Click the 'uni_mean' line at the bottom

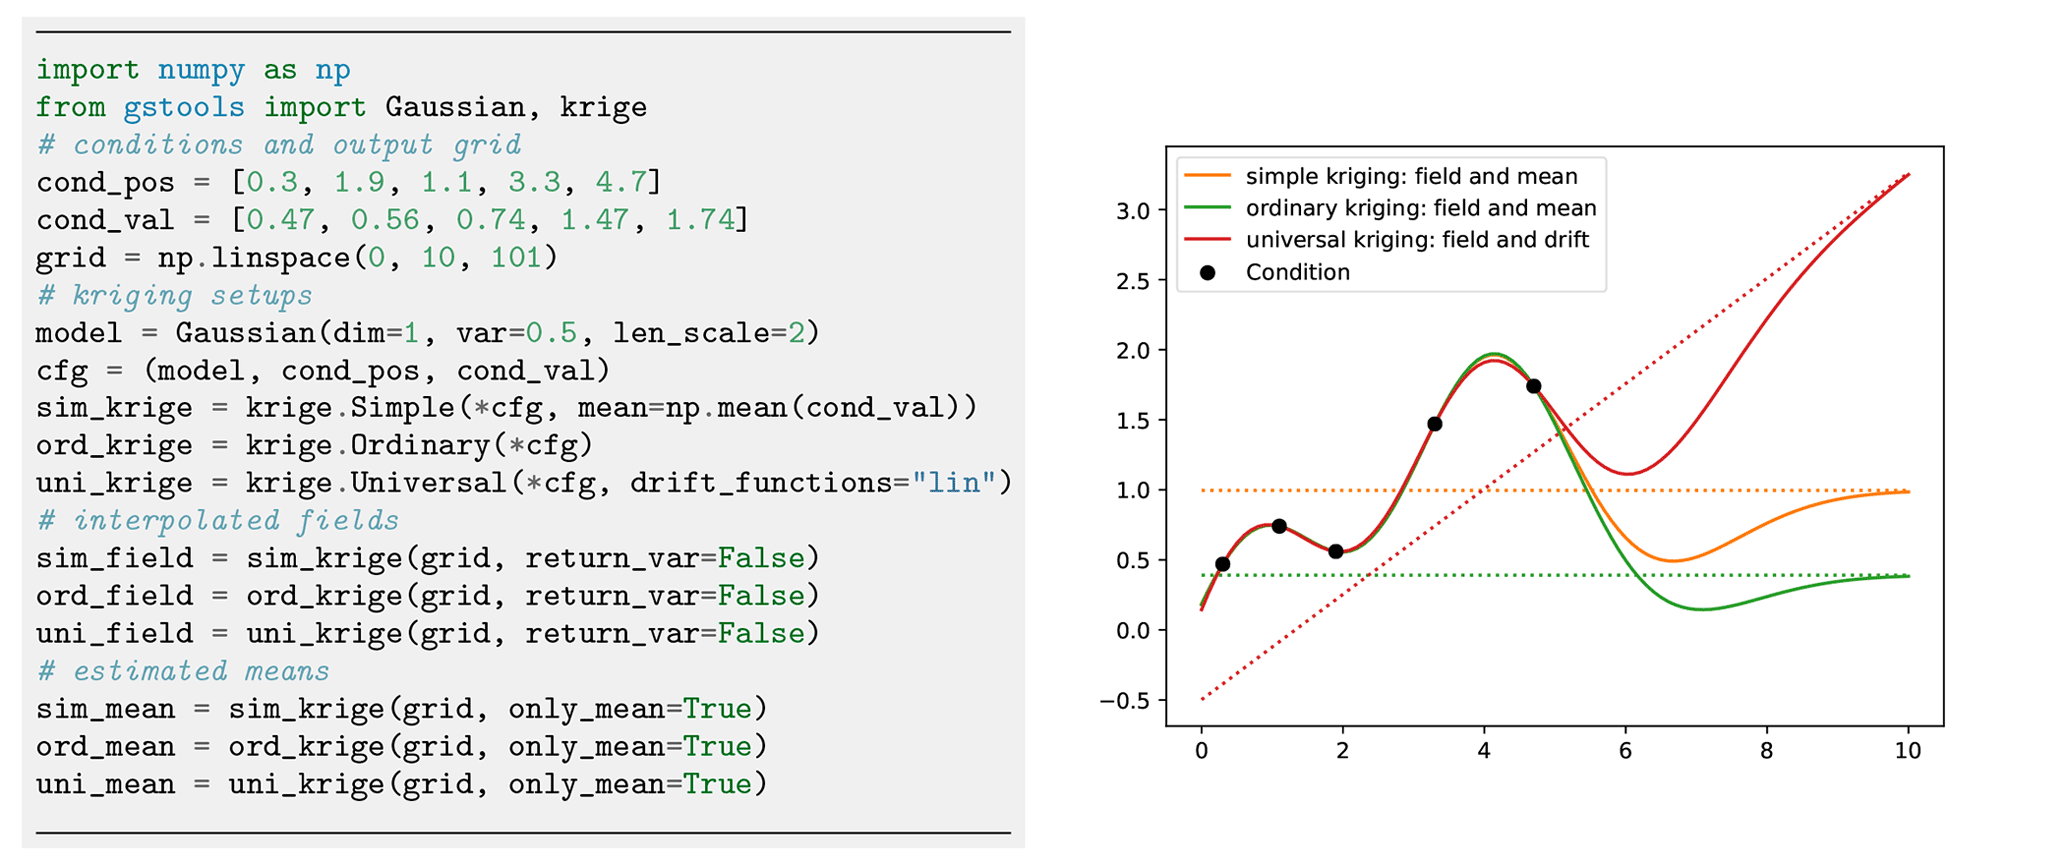(401, 784)
